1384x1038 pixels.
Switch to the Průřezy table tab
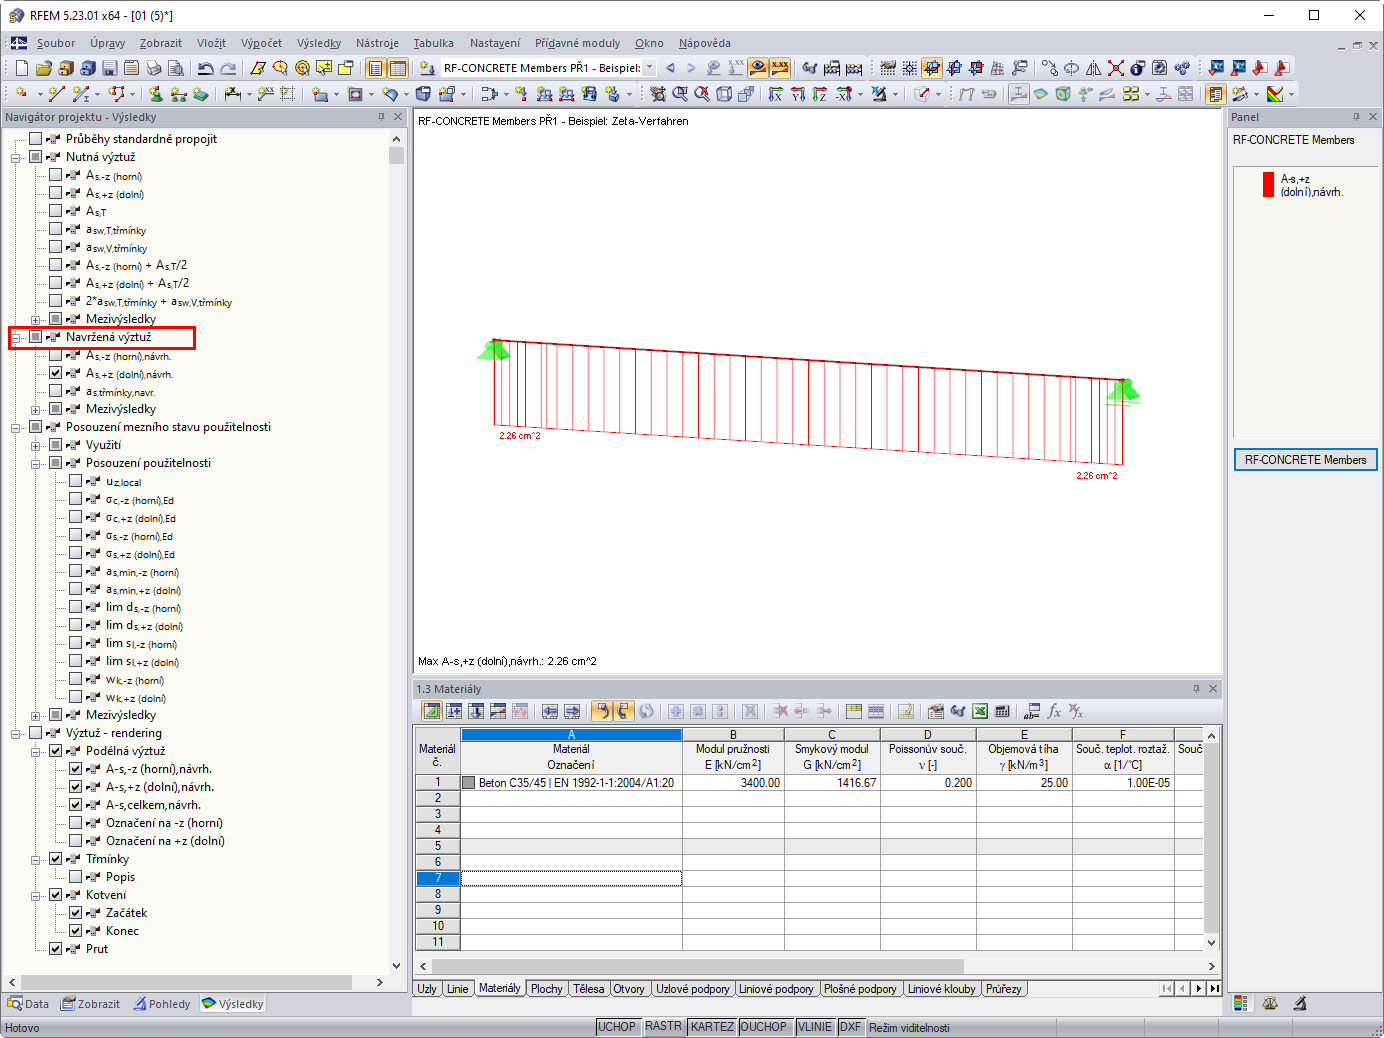click(x=1003, y=989)
